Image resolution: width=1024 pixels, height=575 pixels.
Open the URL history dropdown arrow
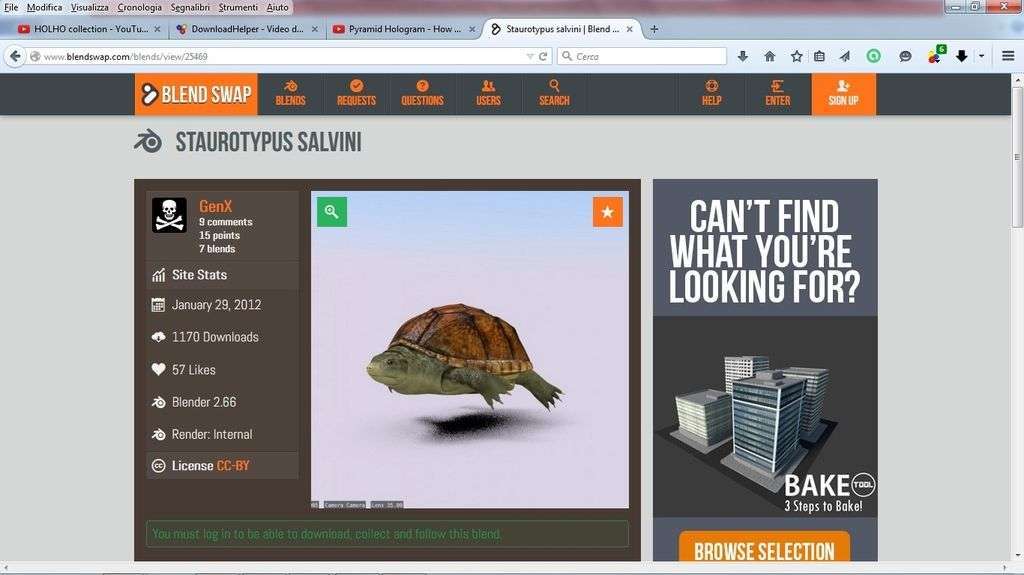530,57
